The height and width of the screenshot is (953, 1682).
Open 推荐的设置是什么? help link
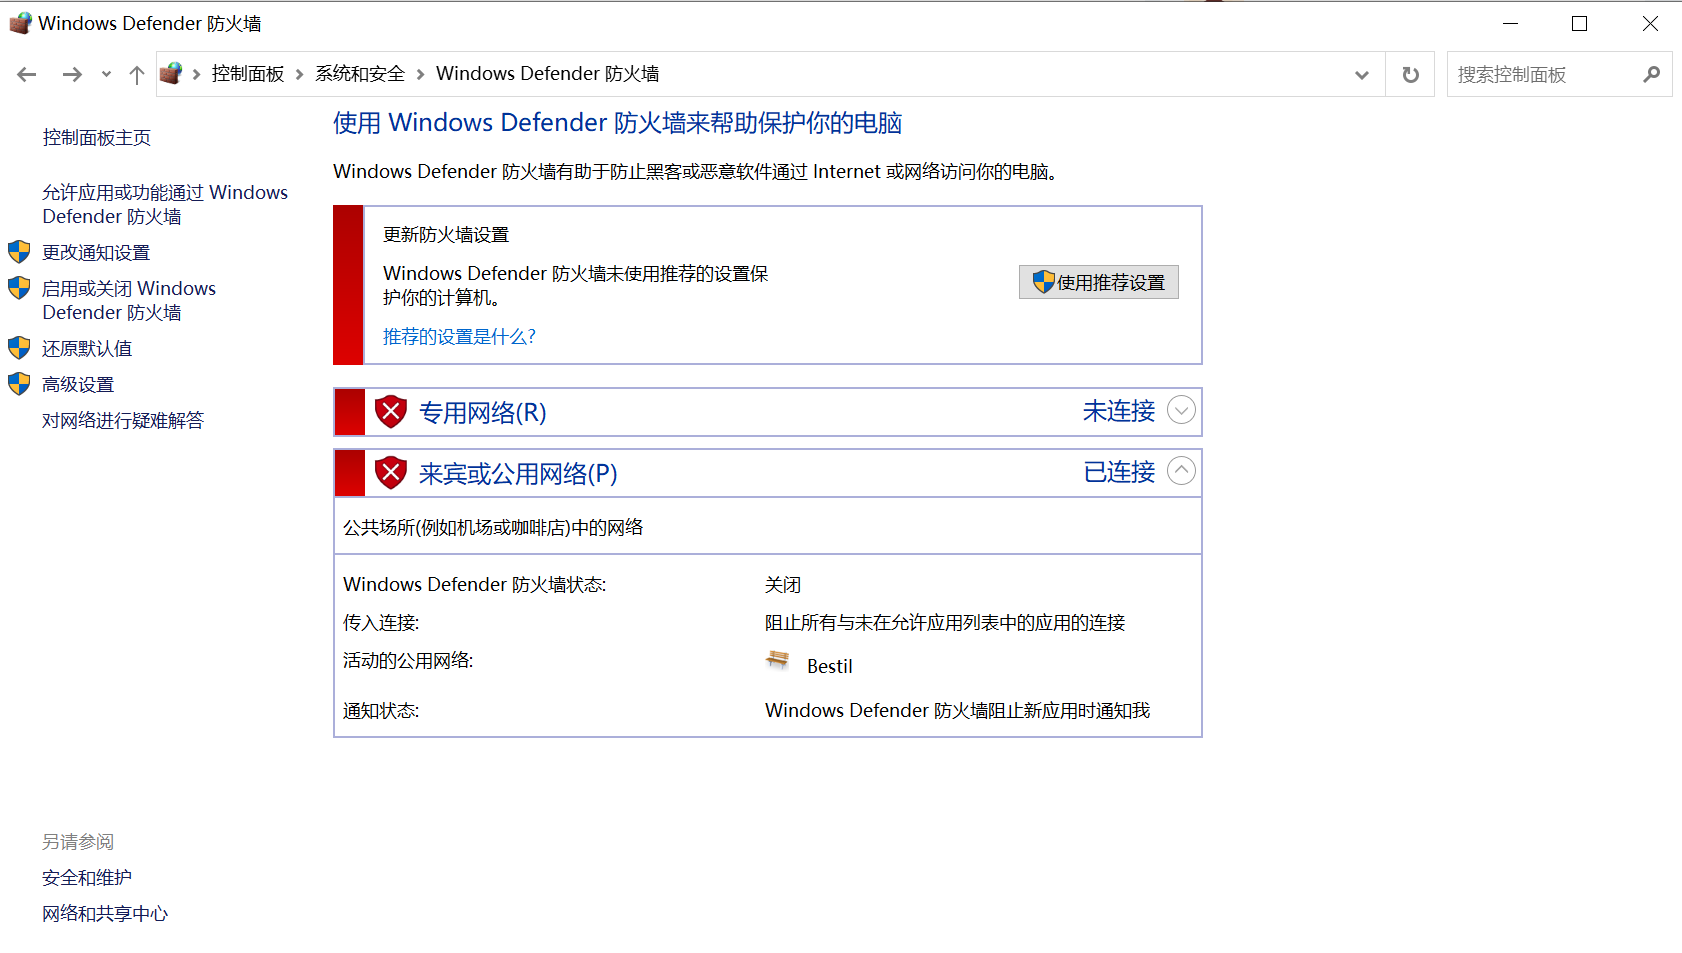(459, 337)
